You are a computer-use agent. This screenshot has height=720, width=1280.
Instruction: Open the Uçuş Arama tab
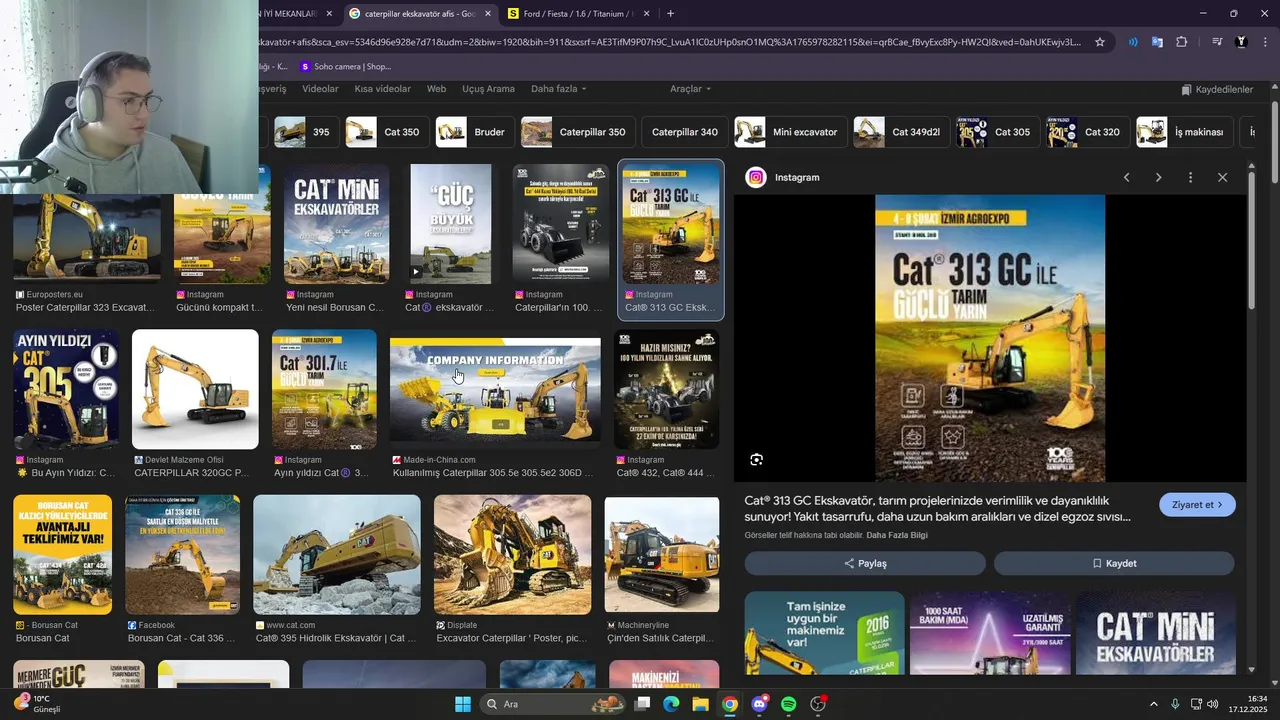tap(488, 89)
